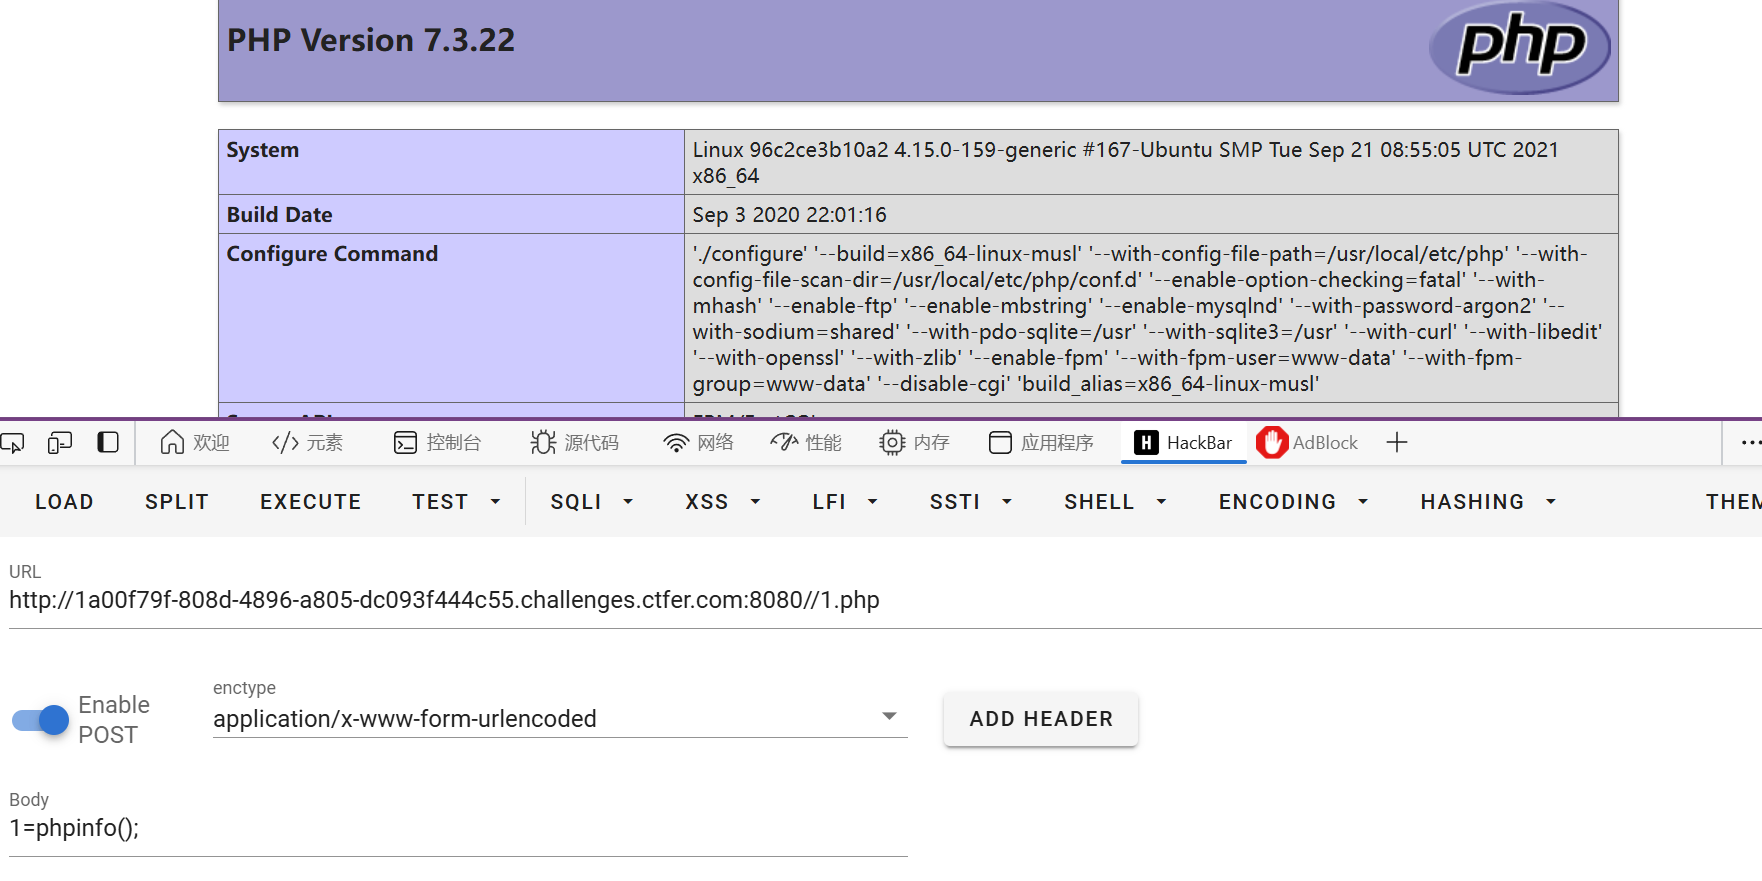Screen dimensions: 1762x881
Task: Click the System row label
Action: pos(263,150)
